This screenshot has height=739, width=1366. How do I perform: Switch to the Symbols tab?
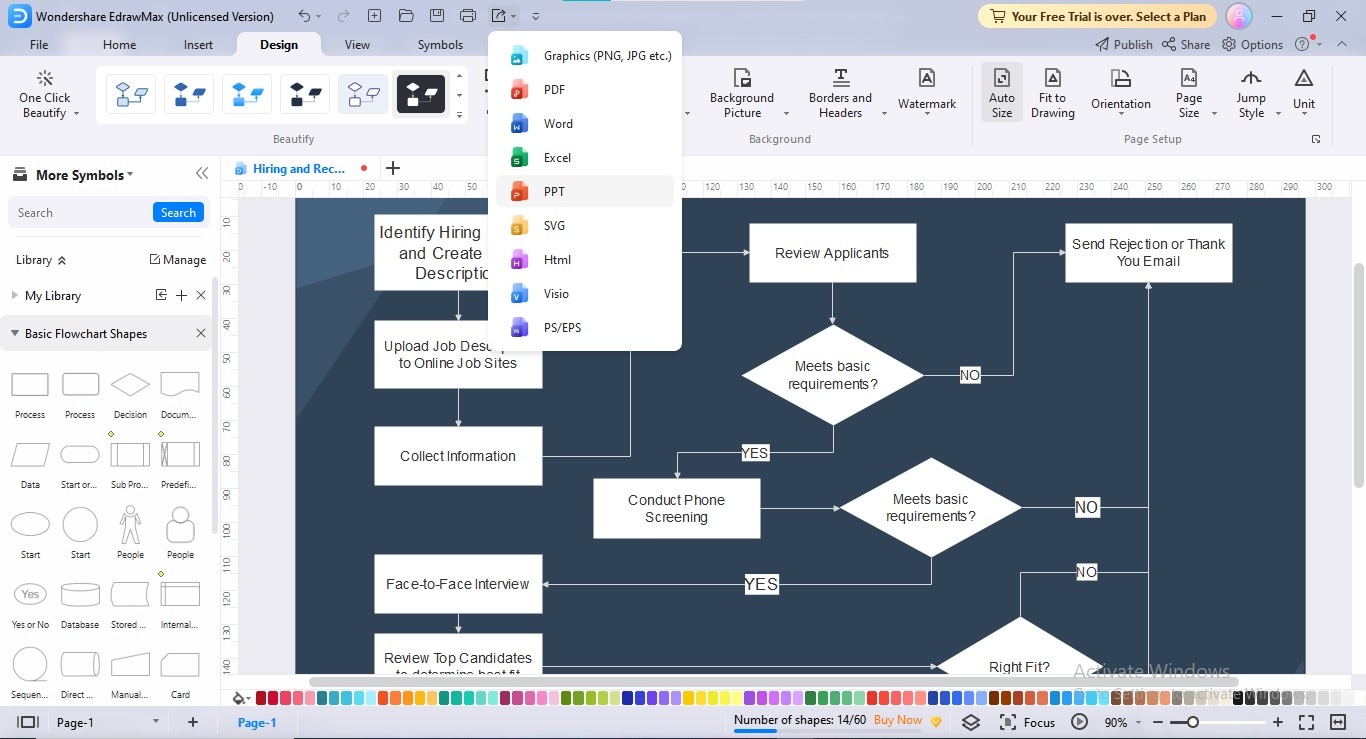[440, 45]
